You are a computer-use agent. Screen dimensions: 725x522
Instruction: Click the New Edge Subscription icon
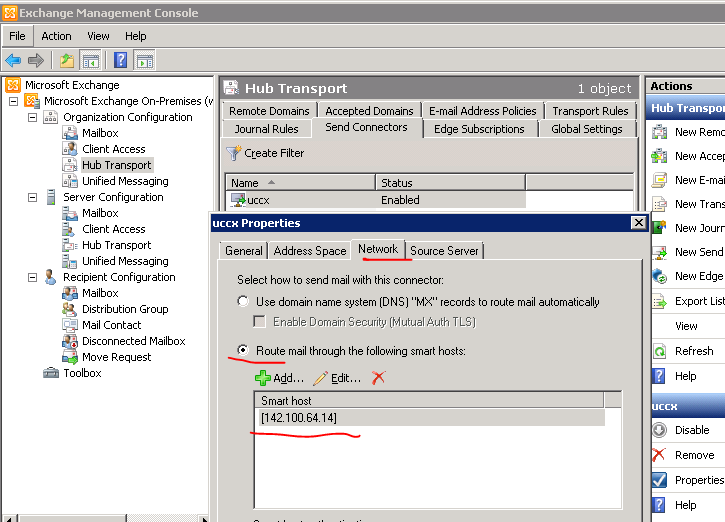[659, 276]
